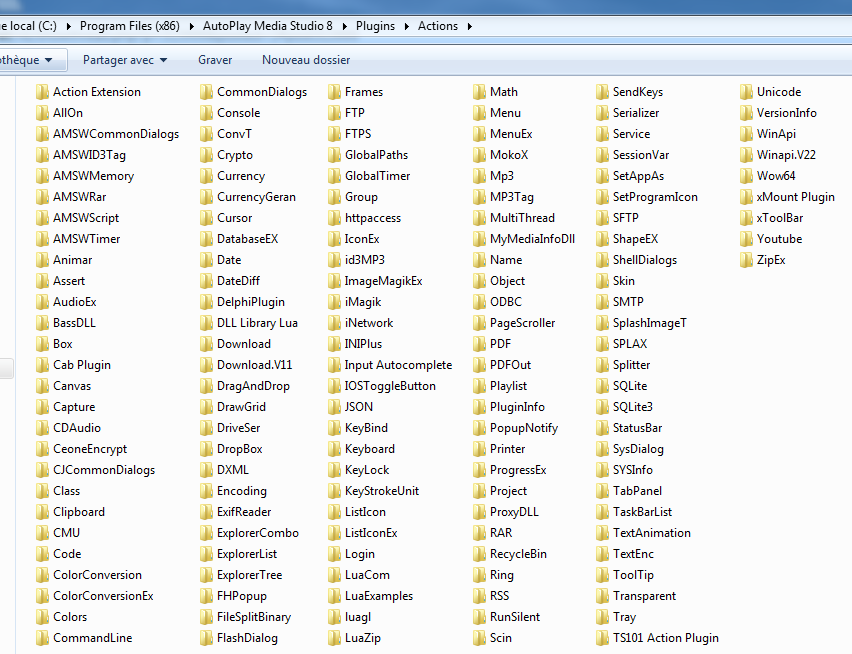
Task: Click the Youtube folder icon
Action: click(x=747, y=239)
